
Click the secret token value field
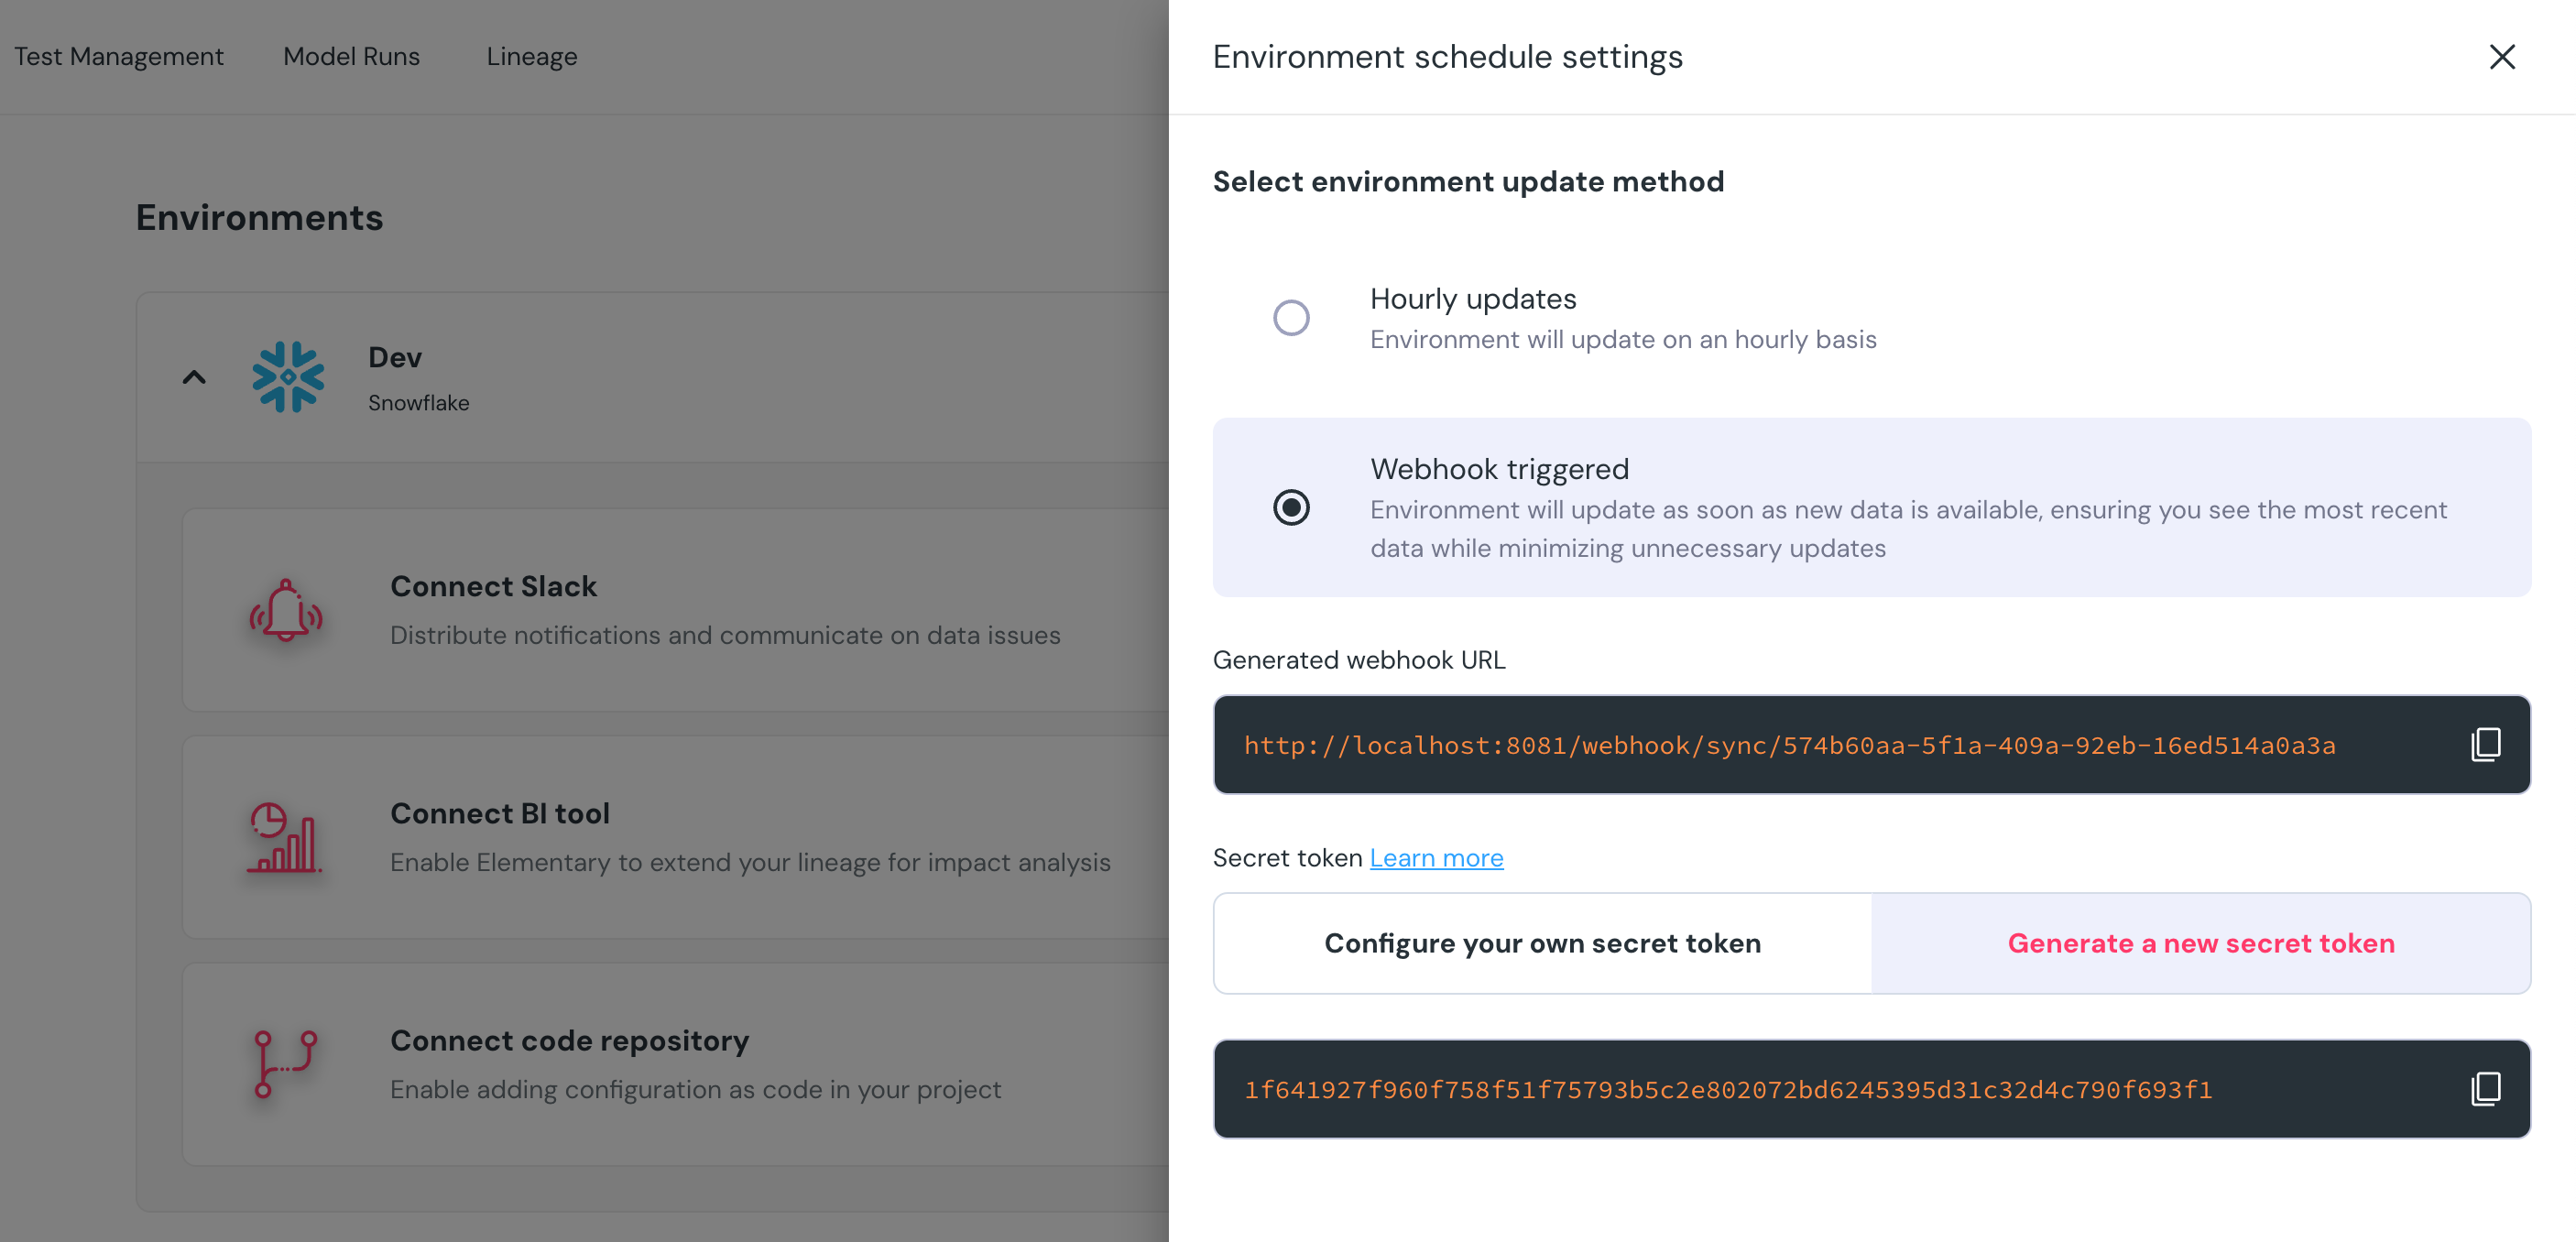[x=1727, y=1089]
